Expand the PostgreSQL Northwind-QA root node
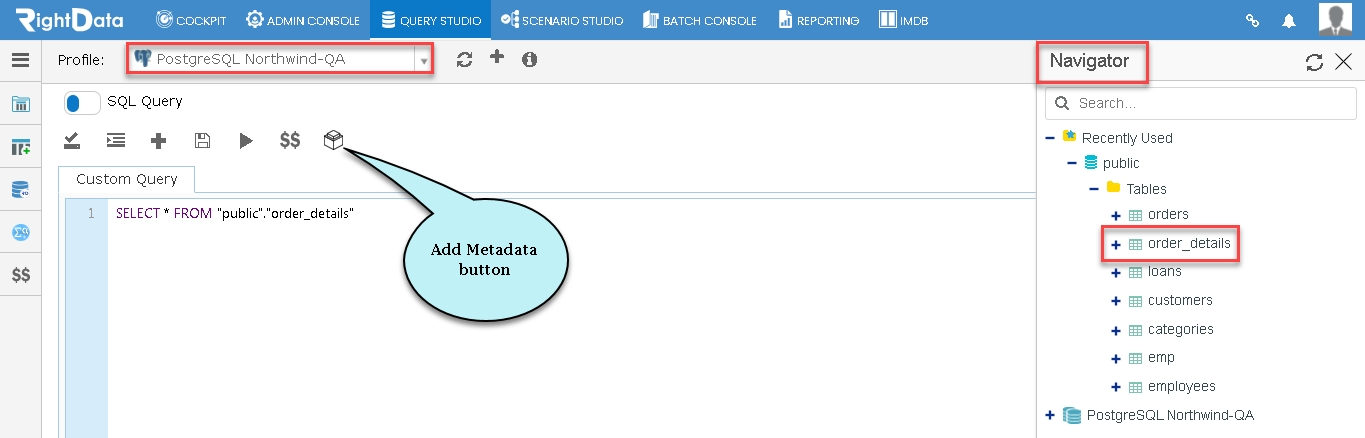Viewport: 1365px width, 438px height. pyautogui.click(x=1050, y=415)
